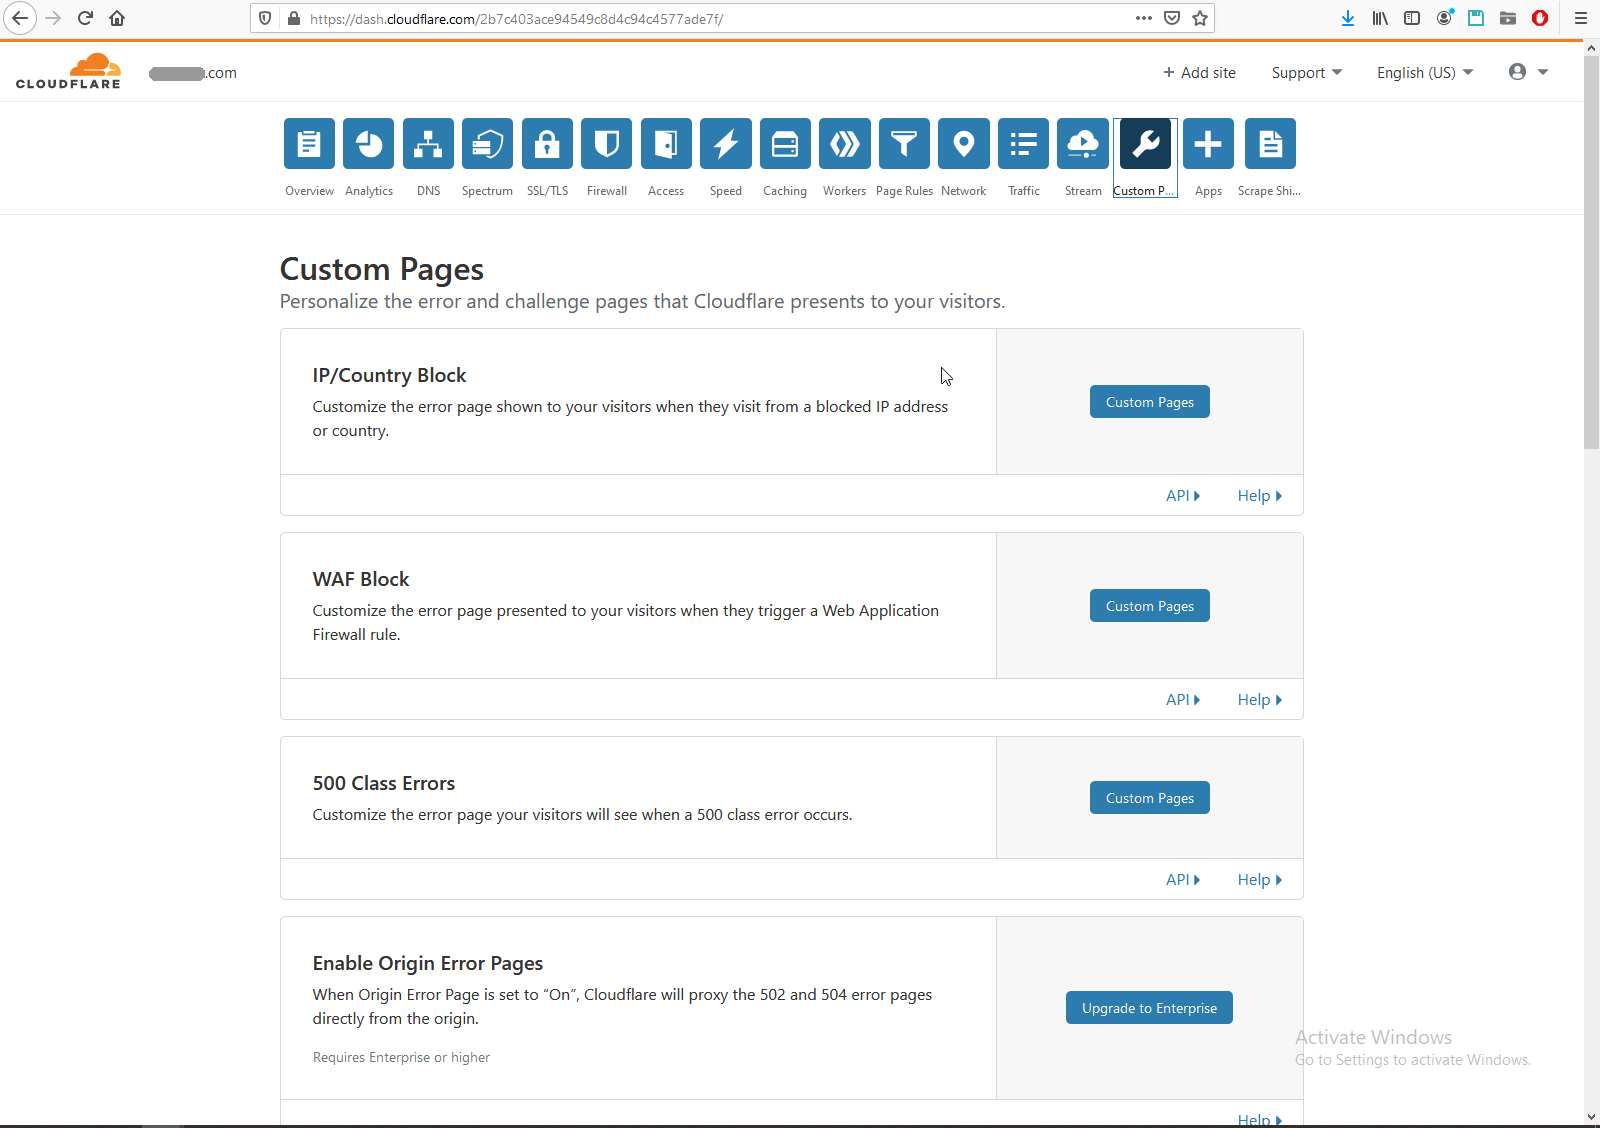Open the Spectrum icon
The image size is (1600, 1128).
point(487,144)
